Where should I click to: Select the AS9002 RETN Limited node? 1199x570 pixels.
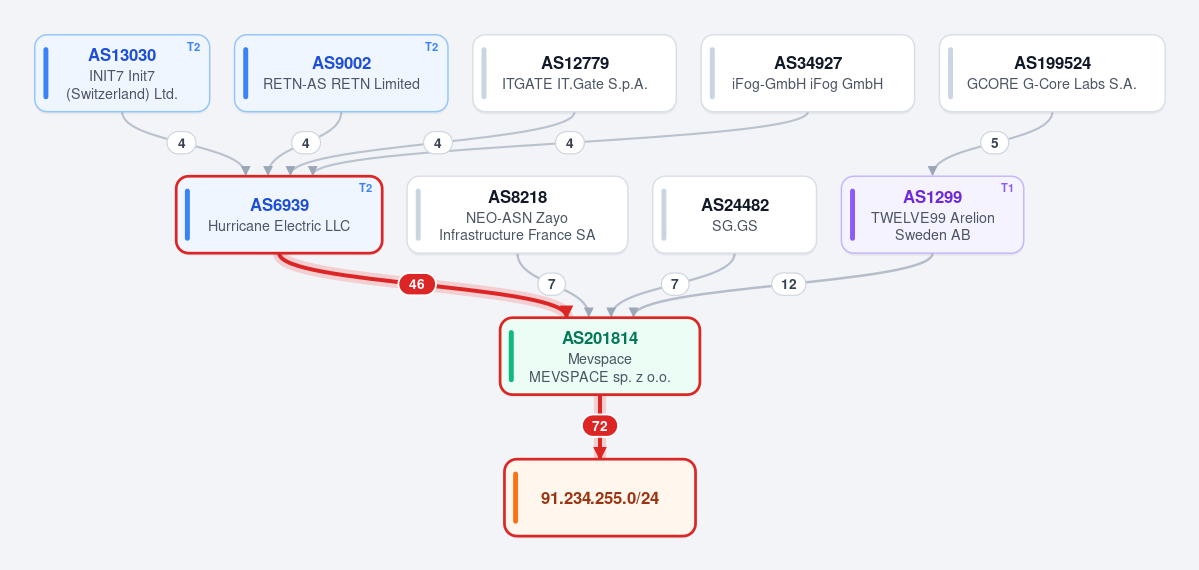click(341, 73)
